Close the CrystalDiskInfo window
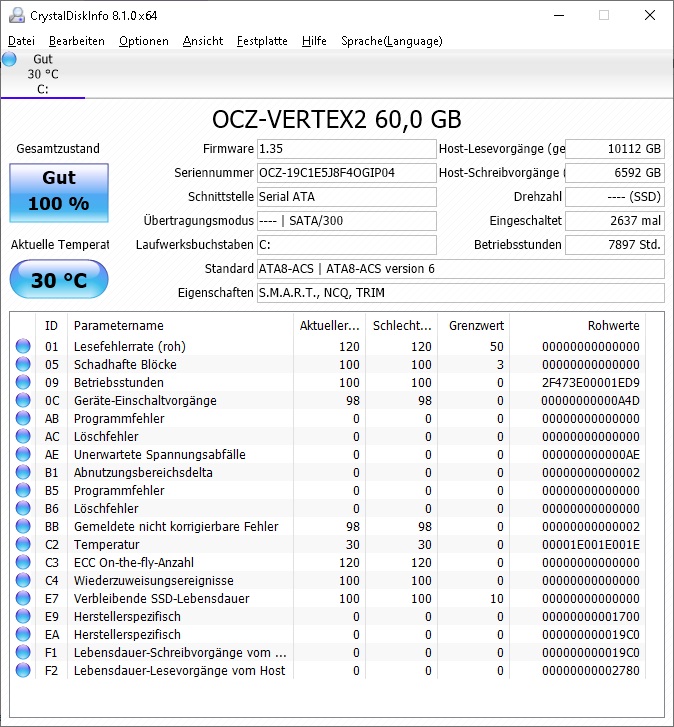The width and height of the screenshot is (674, 727). coord(650,15)
